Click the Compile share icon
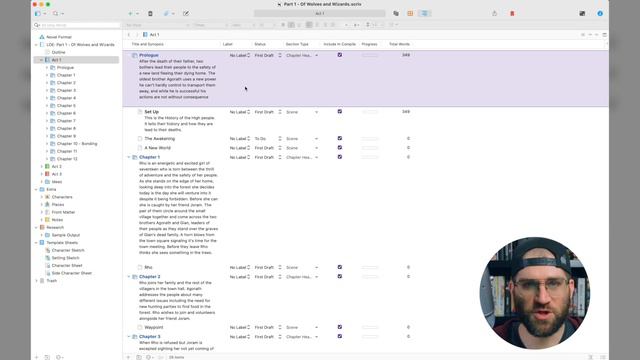640x360 pixels. [x=494, y=13]
